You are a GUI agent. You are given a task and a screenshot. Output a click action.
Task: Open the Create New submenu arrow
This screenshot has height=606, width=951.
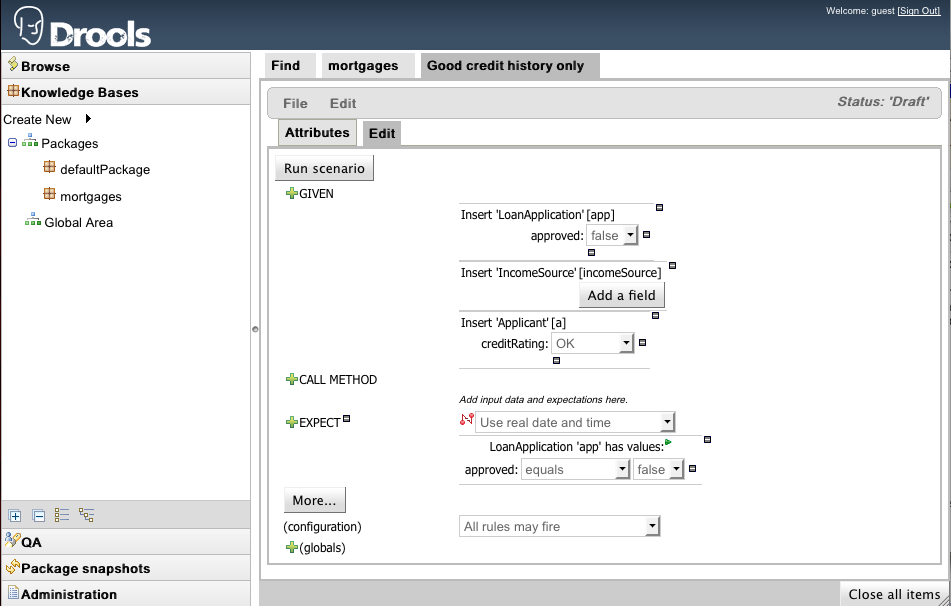[89, 119]
